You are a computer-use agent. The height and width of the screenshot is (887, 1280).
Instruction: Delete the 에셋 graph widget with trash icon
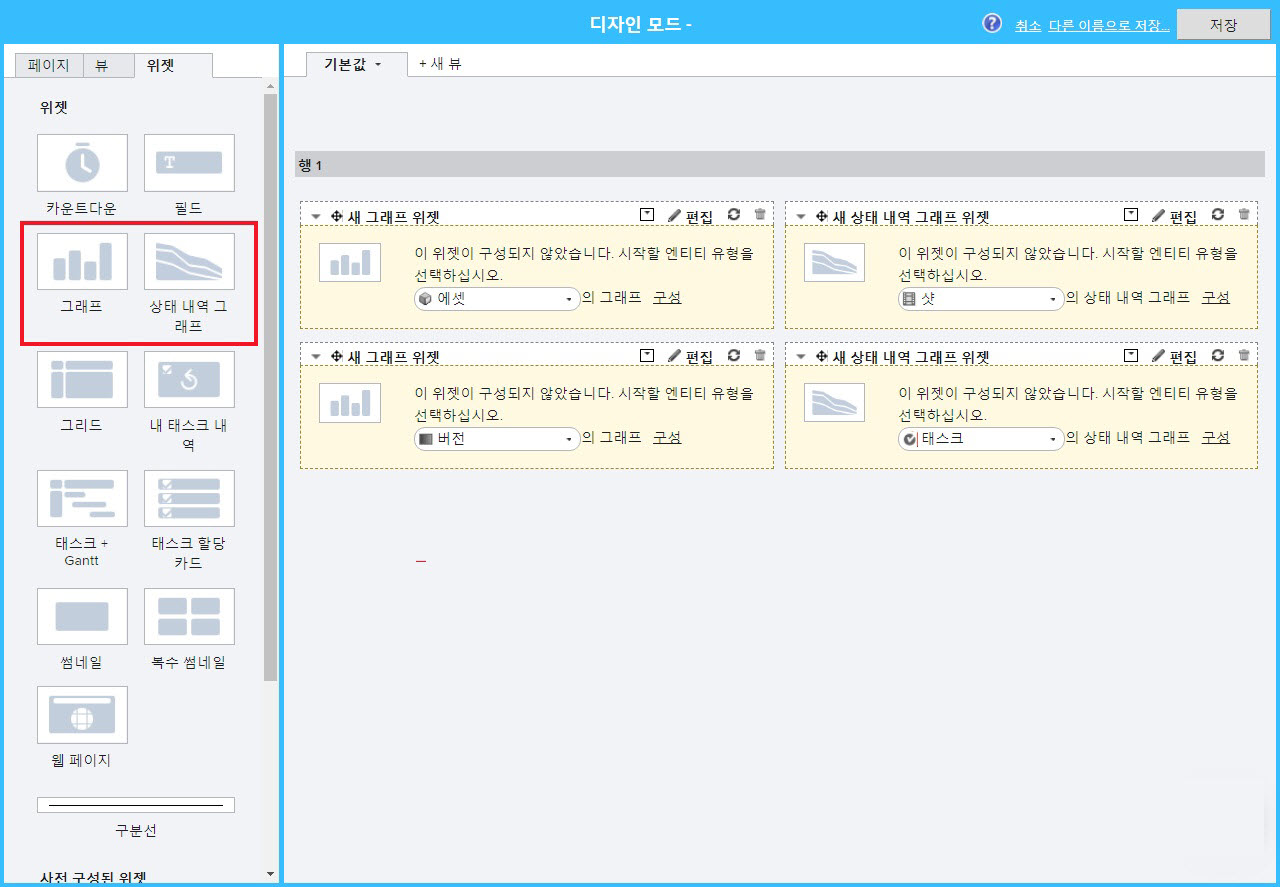[x=760, y=215]
